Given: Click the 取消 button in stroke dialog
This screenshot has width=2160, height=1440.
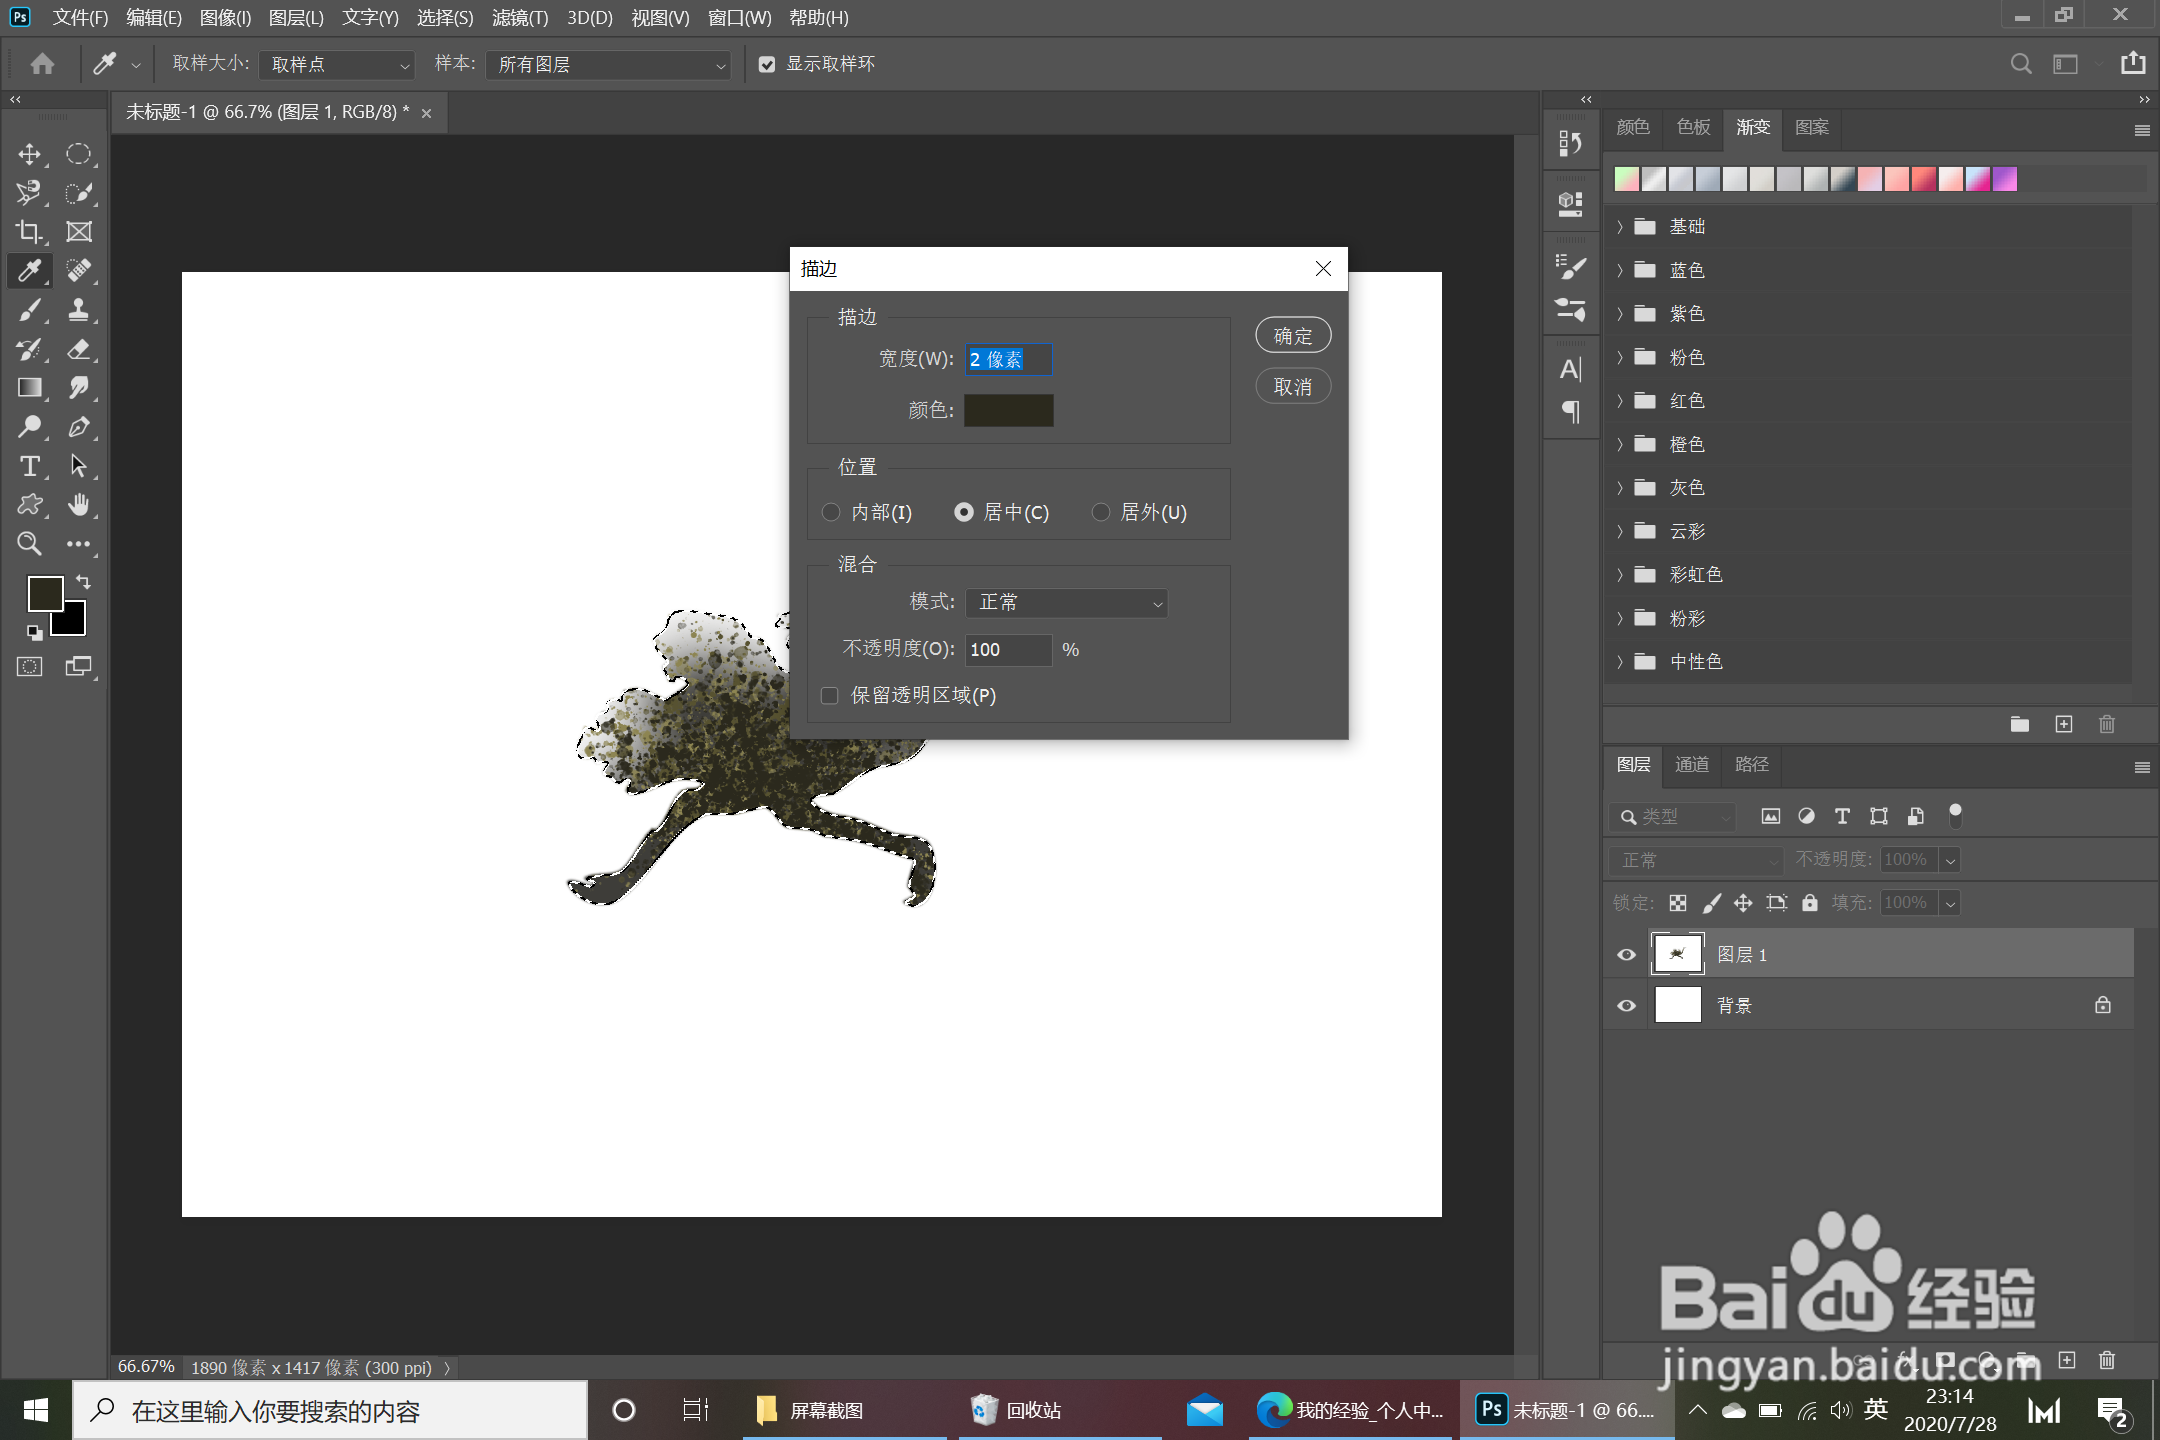Looking at the screenshot, I should [1292, 387].
